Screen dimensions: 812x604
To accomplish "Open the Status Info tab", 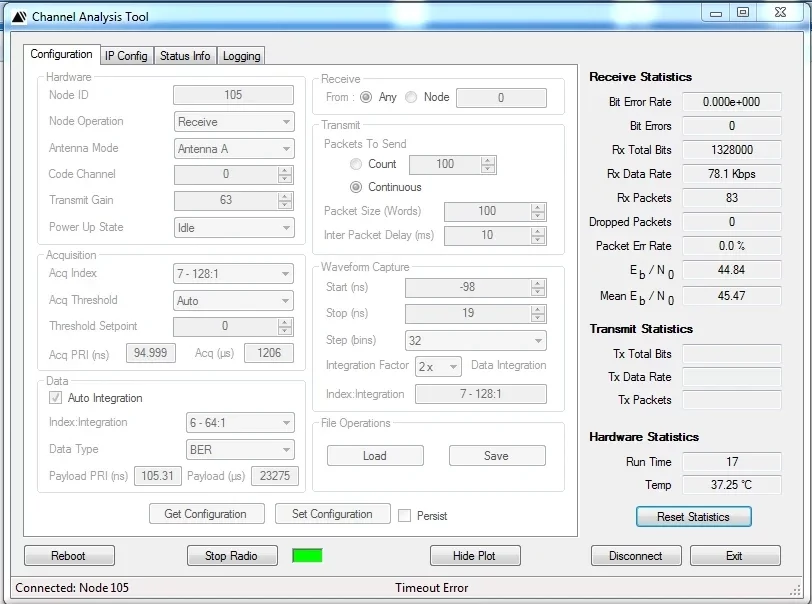I will (x=185, y=56).
